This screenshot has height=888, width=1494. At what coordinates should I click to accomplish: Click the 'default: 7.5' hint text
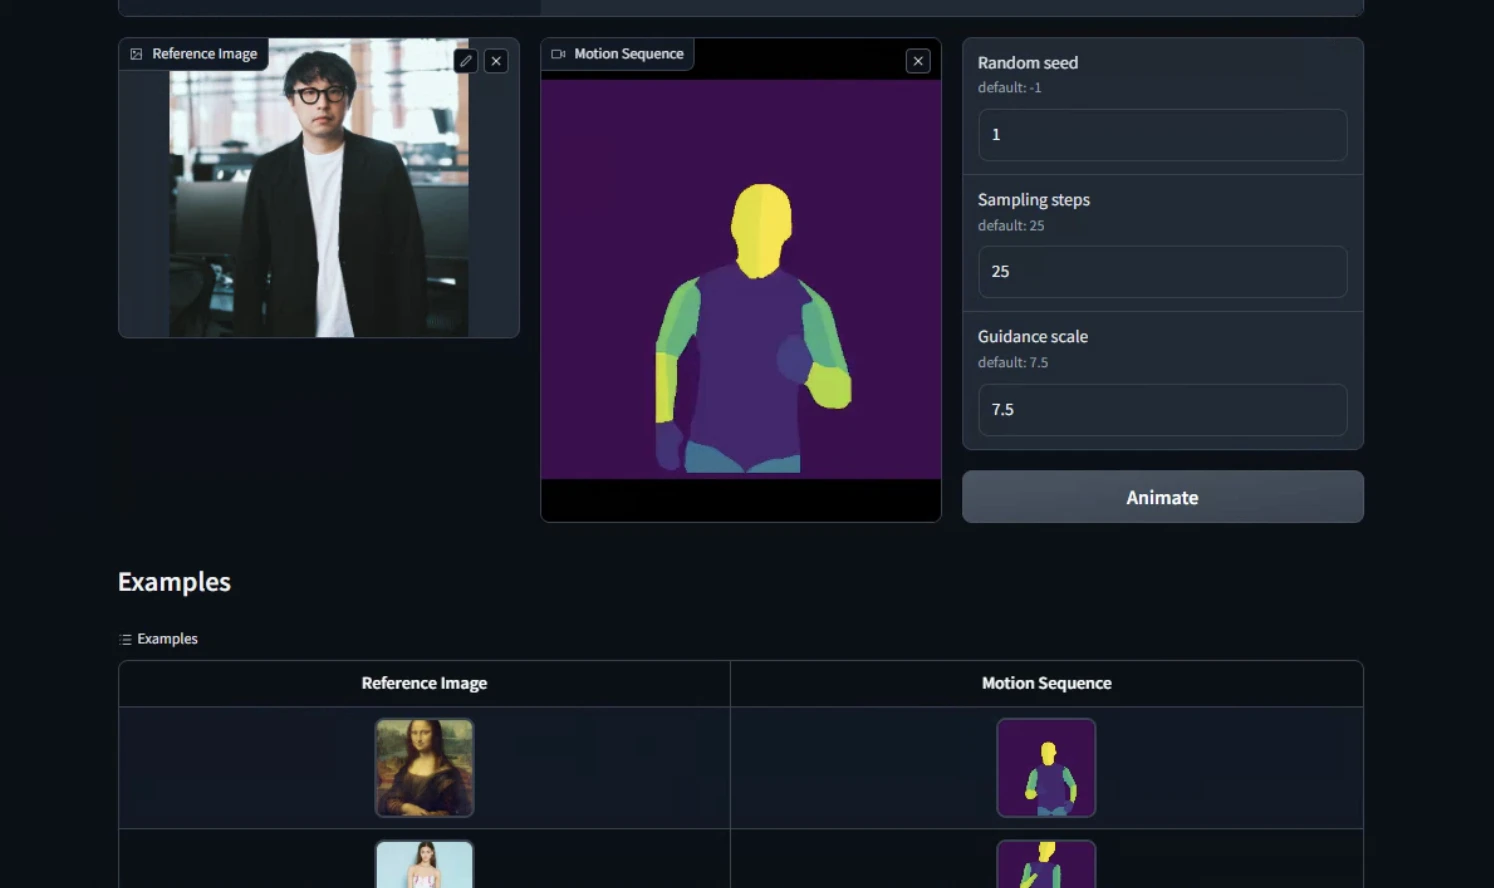[1013, 363]
